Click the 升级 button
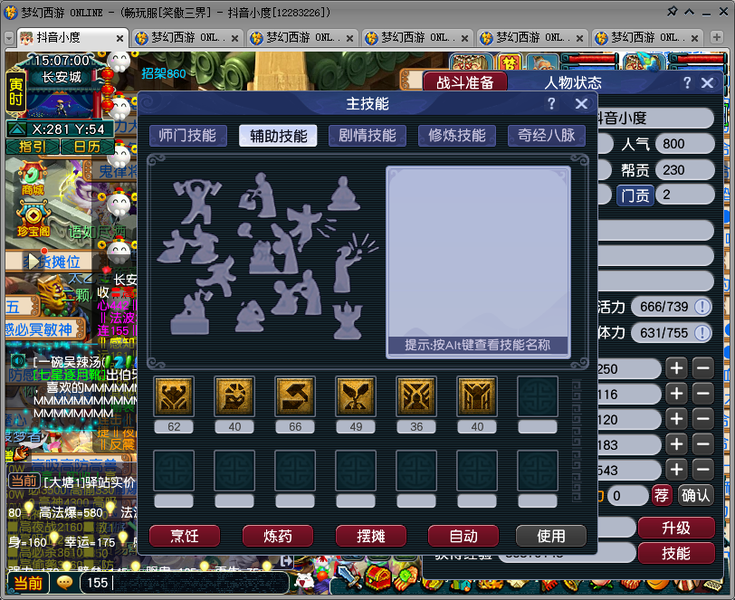Screen dimensions: 735x600 coord(676,528)
